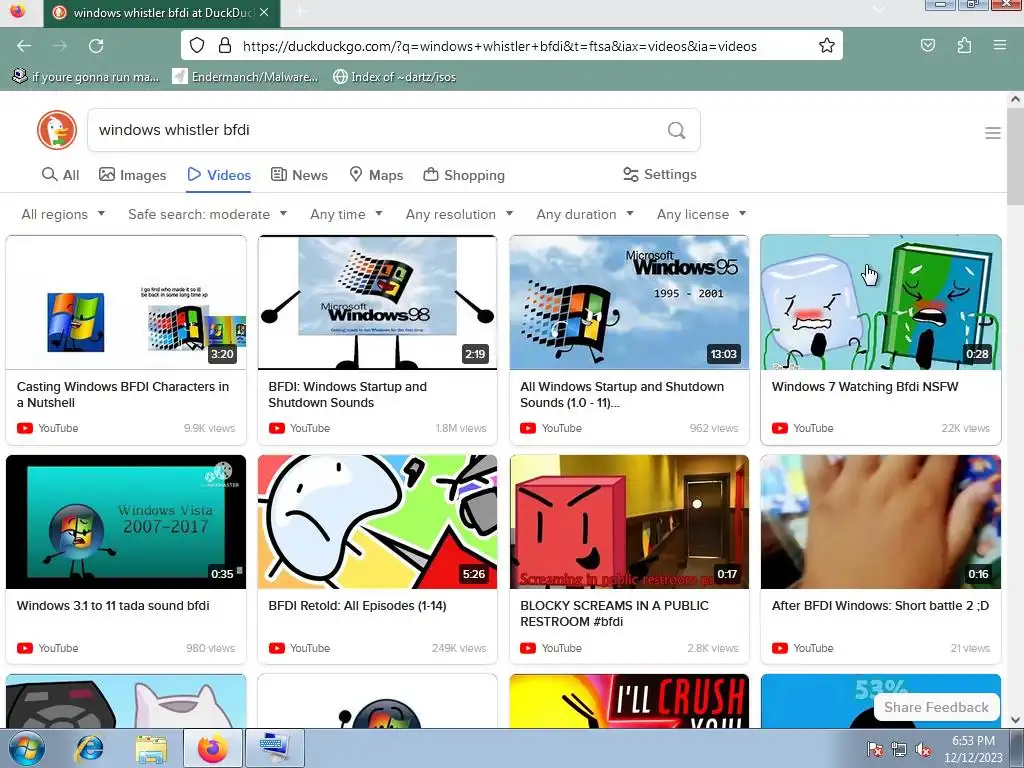Select the Videos tab

pyautogui.click(x=219, y=175)
